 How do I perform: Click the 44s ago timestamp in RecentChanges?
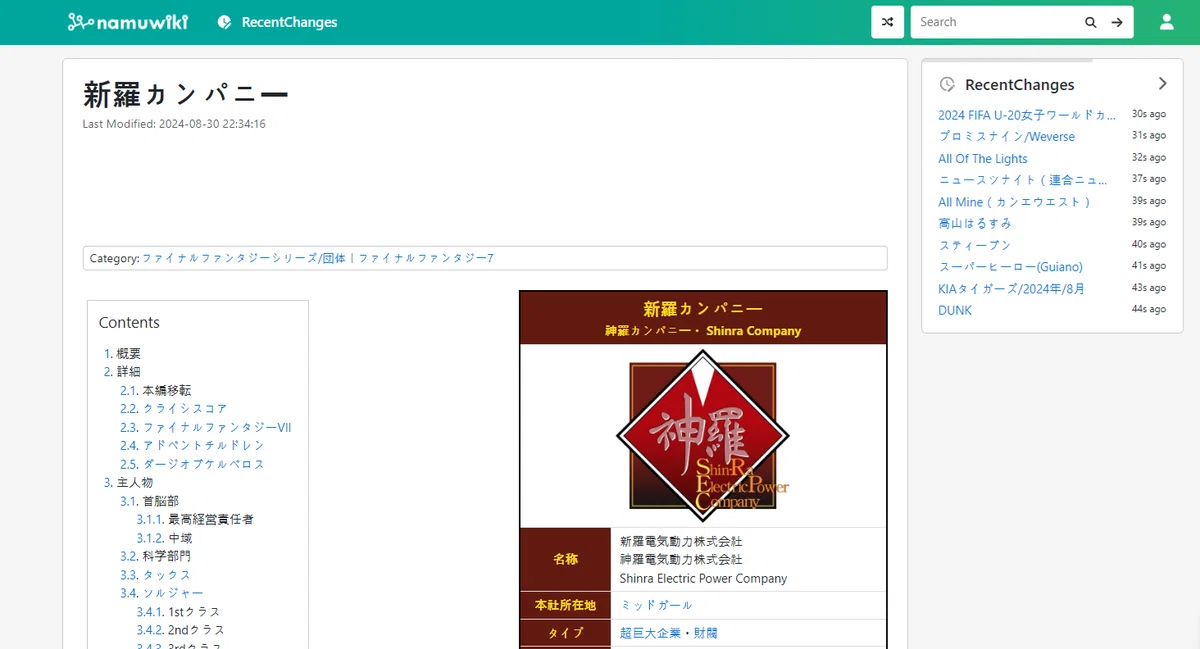1149,309
